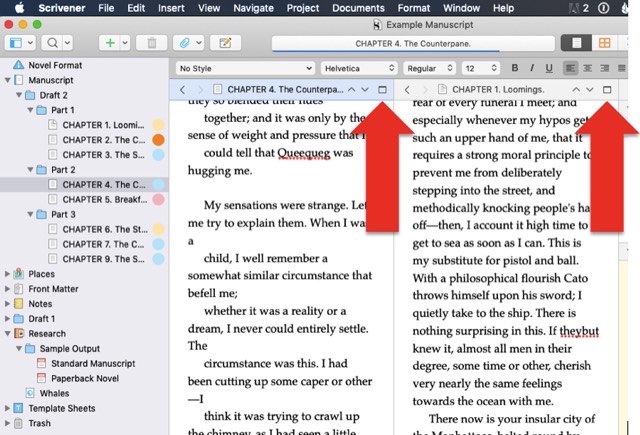
Task: Open the view options dropdown arrow
Action: coord(30,42)
